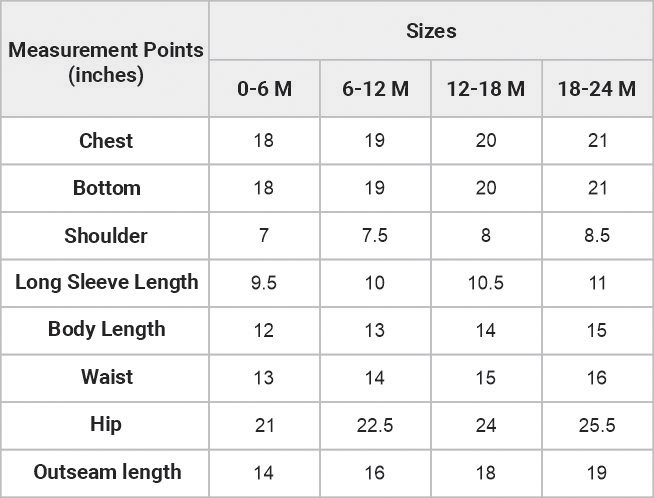
Task: Select the Long Sleeve Length 10.5 cell
Action: point(486,283)
